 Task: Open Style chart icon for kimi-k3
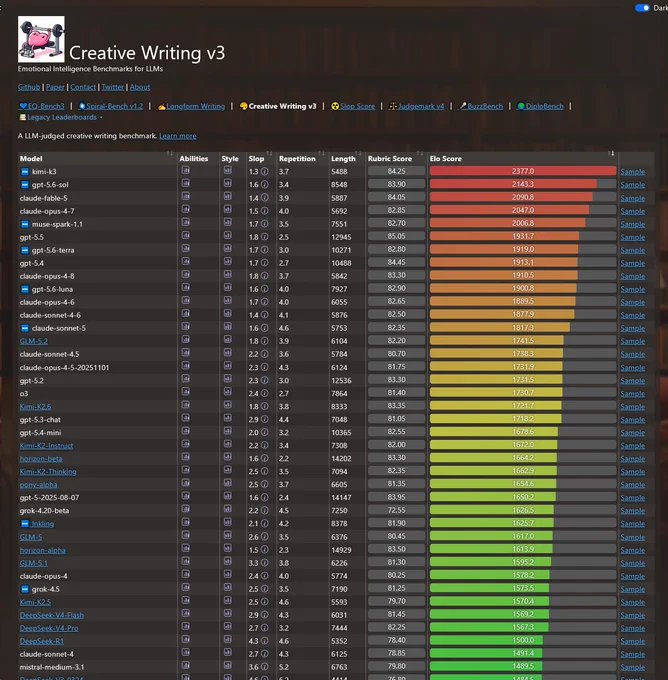point(227,170)
